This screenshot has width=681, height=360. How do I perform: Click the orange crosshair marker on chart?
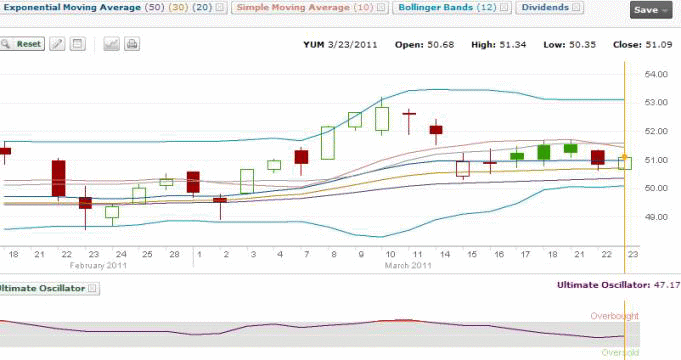(625, 157)
